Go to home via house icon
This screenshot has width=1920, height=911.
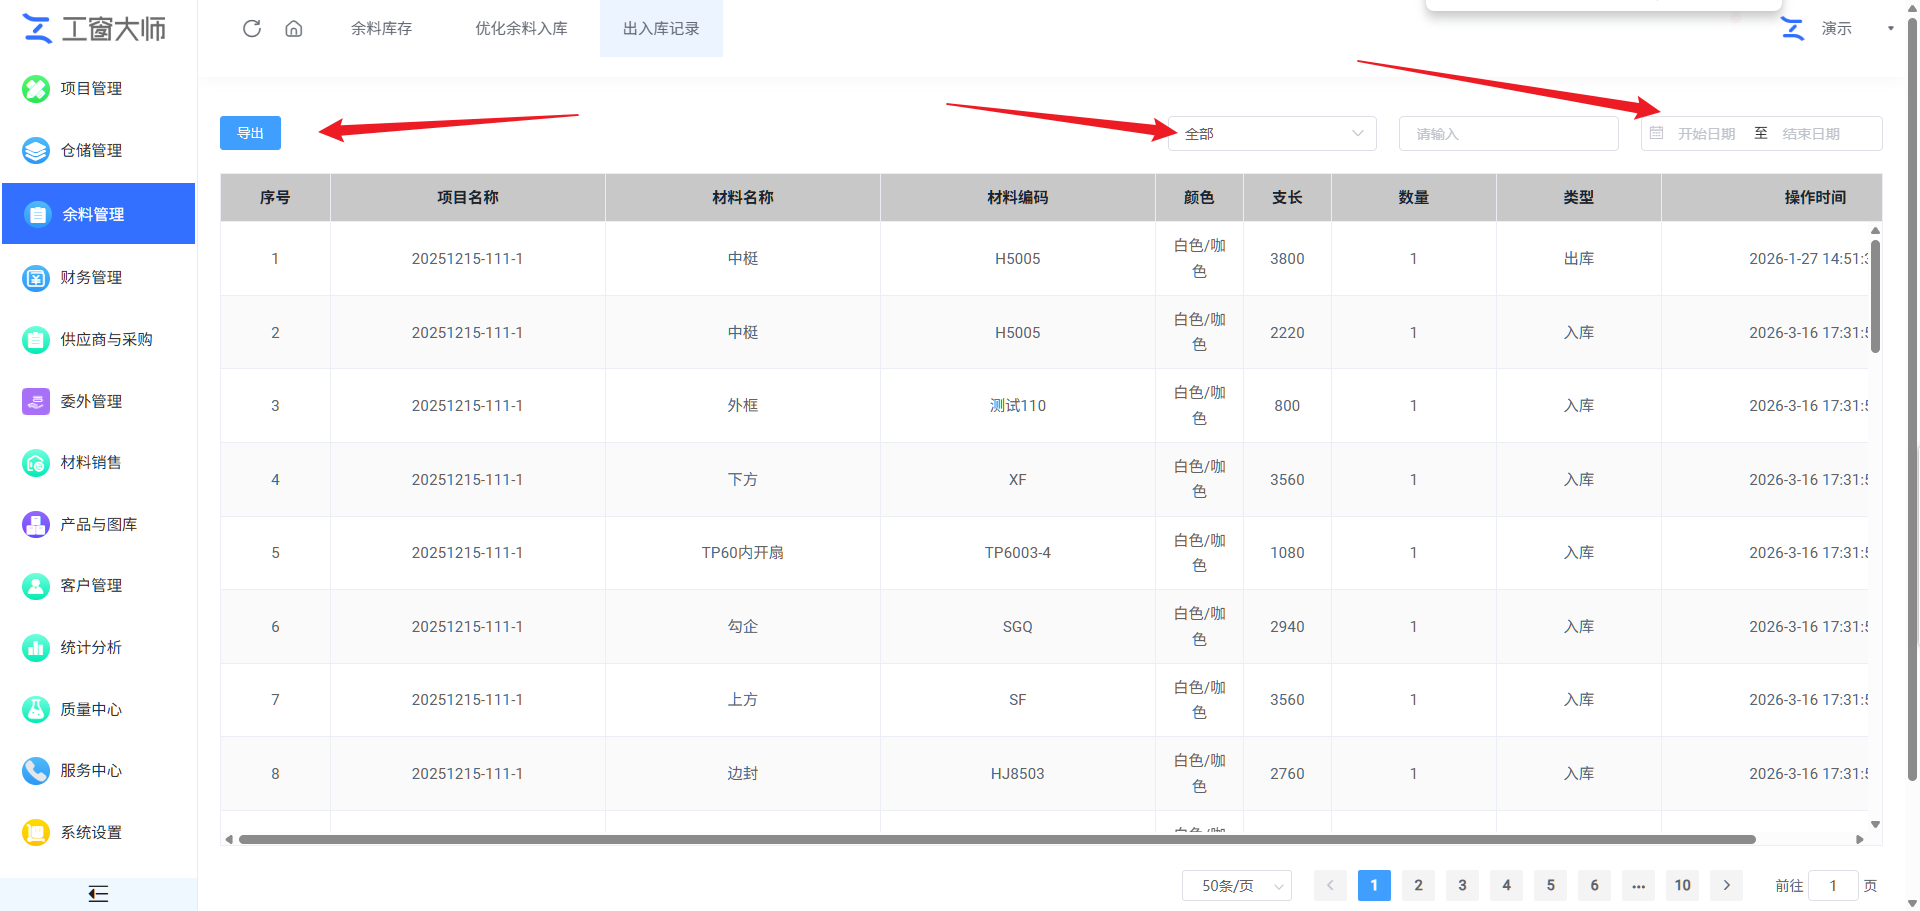pyautogui.click(x=294, y=28)
